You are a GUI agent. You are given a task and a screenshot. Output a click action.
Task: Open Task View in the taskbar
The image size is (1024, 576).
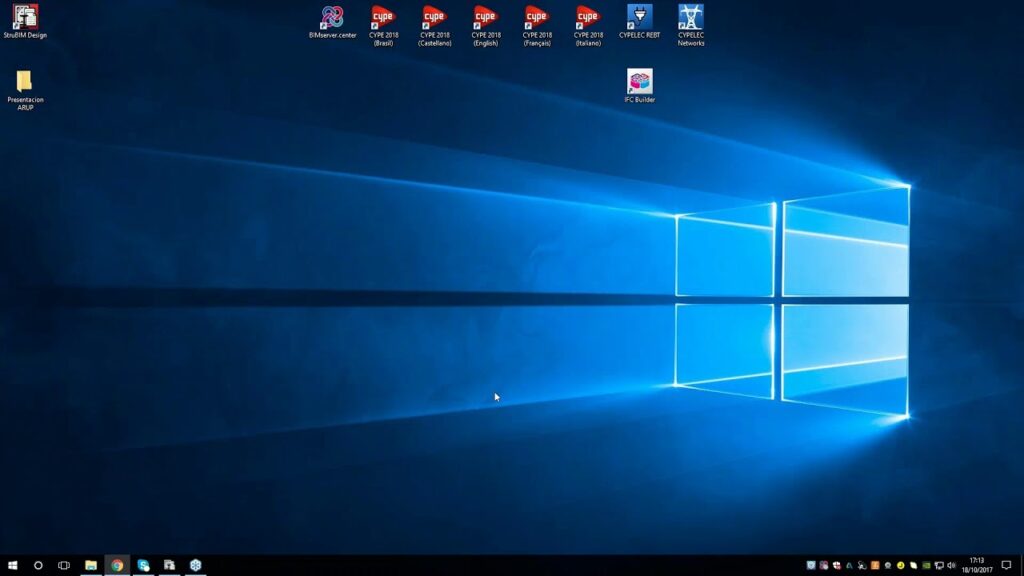[x=64, y=565]
